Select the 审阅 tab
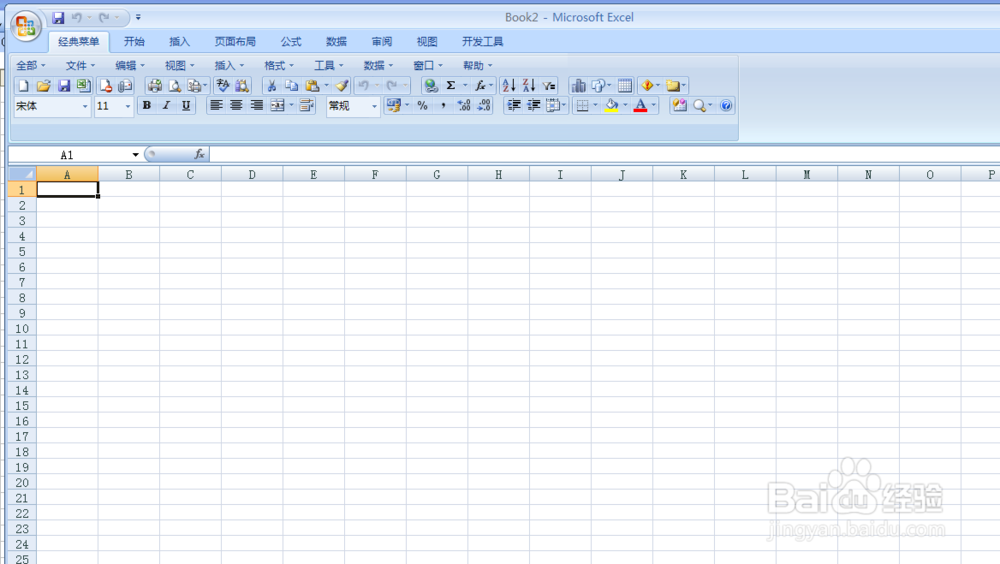 (381, 41)
